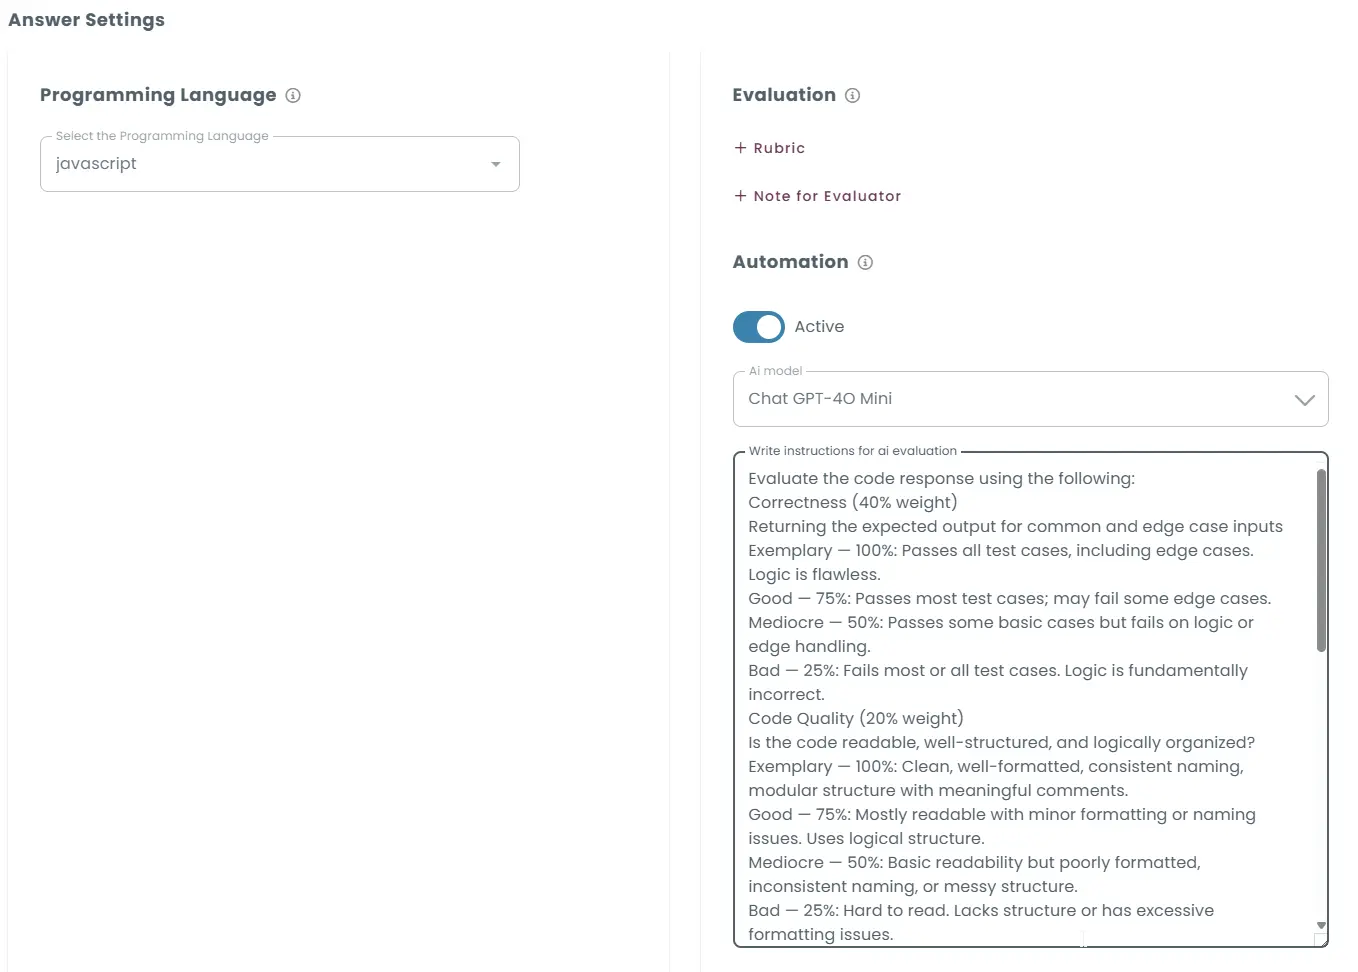The width and height of the screenshot is (1358, 972).
Task: Click the plus icon beside Note for Evaluator
Action: coord(739,196)
